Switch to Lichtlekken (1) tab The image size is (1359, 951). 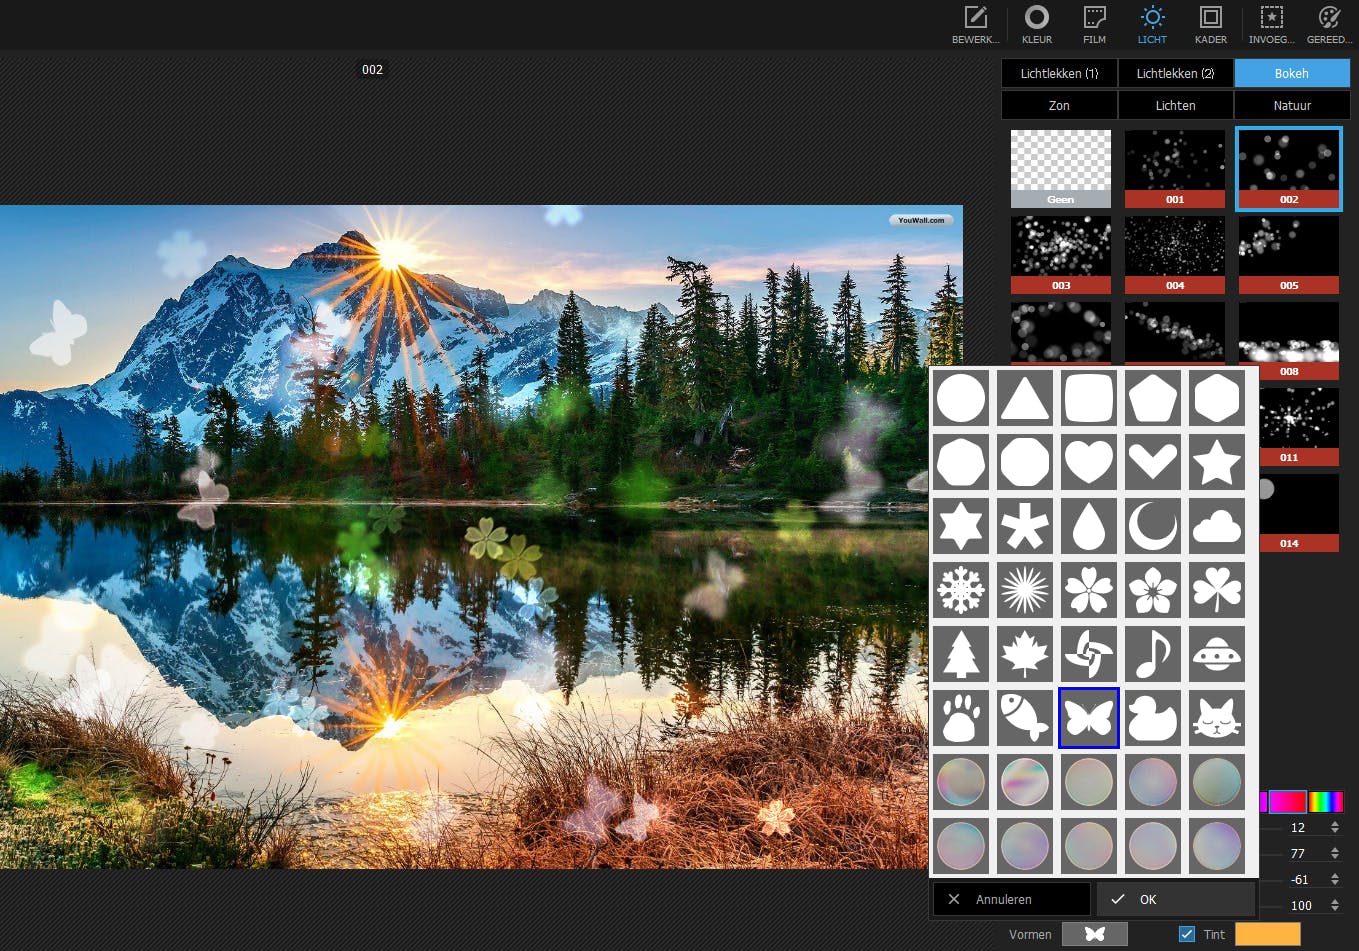tap(1059, 73)
